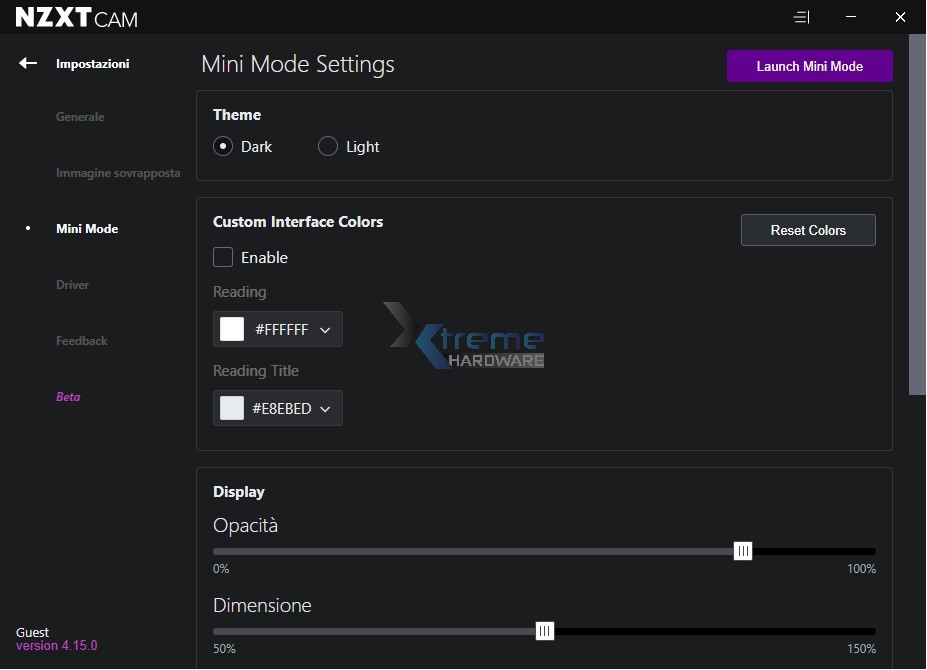Viewport: 927px width, 670px height.
Task: Close the NZXT CAM window
Action: [900, 17]
